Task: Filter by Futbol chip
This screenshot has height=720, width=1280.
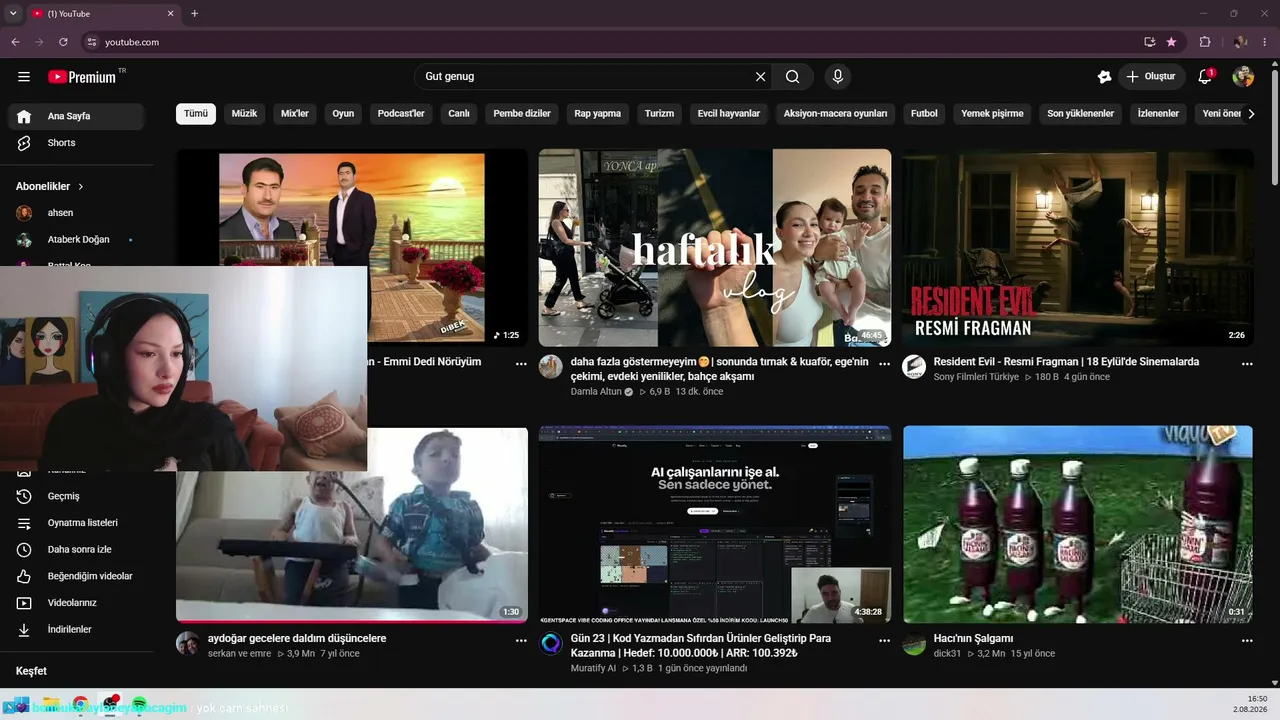Action: [924, 114]
